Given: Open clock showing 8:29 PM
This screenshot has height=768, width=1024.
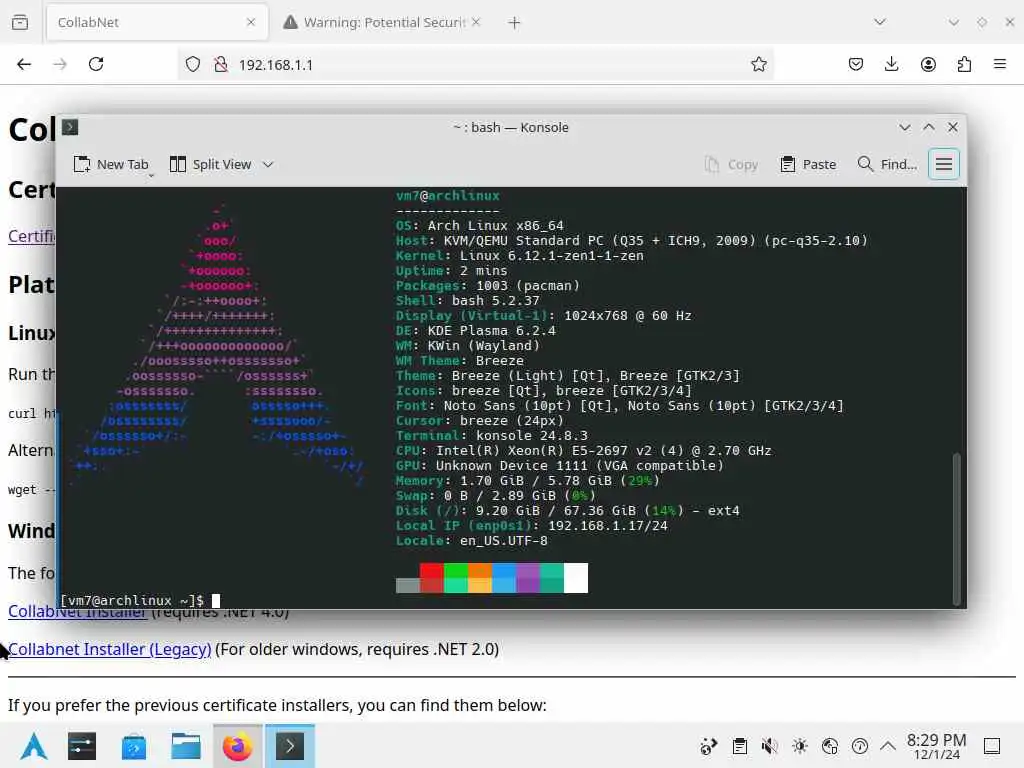Looking at the screenshot, I should click(x=936, y=746).
